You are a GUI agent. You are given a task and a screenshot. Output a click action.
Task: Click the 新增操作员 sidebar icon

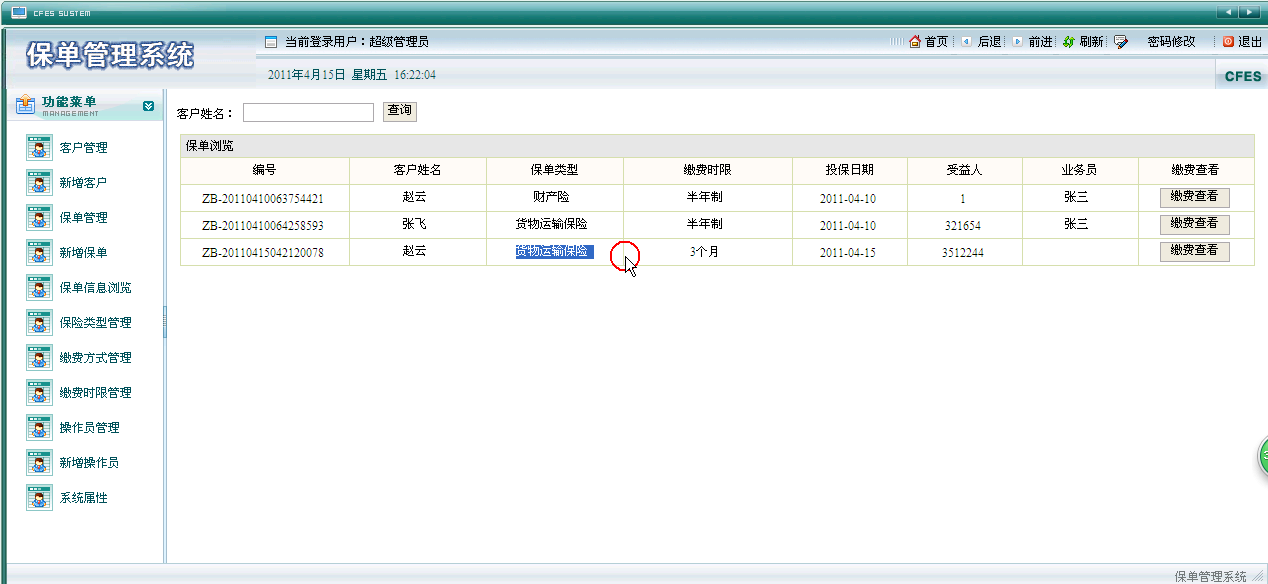(x=39, y=463)
